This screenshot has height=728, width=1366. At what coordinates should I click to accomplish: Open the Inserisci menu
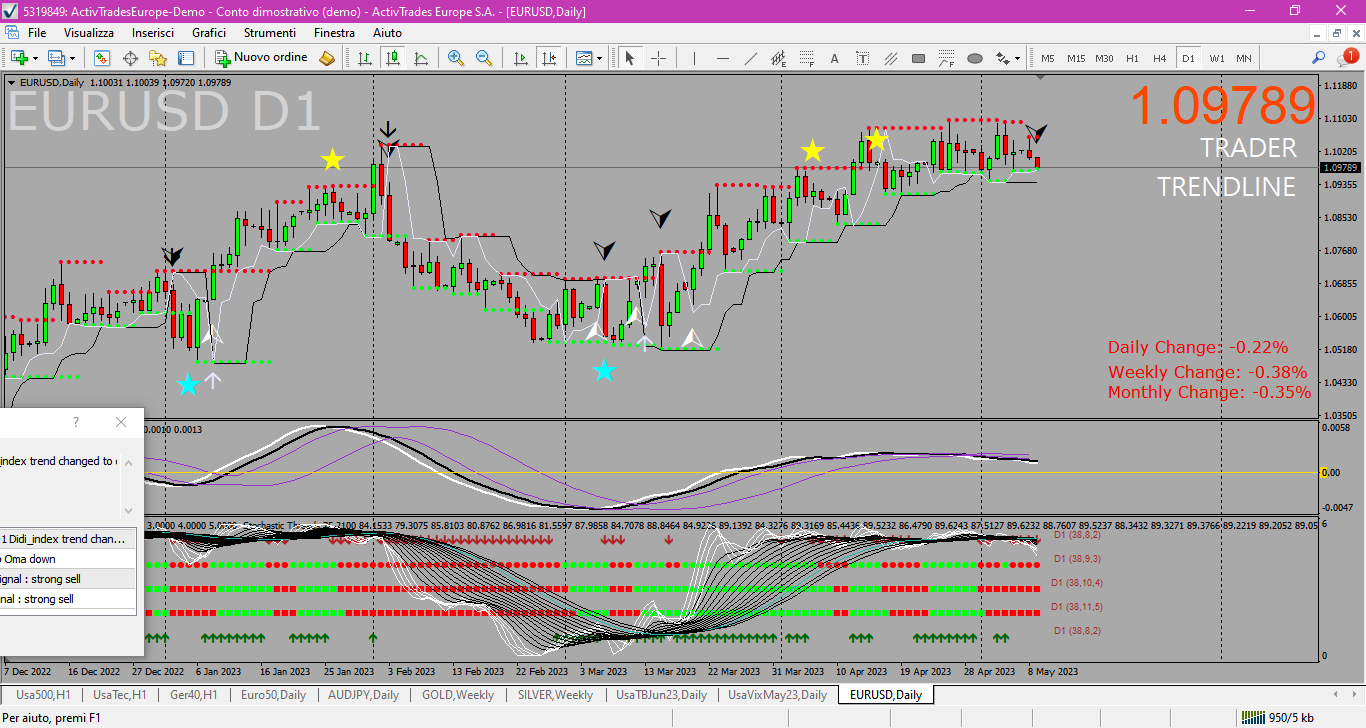[153, 33]
